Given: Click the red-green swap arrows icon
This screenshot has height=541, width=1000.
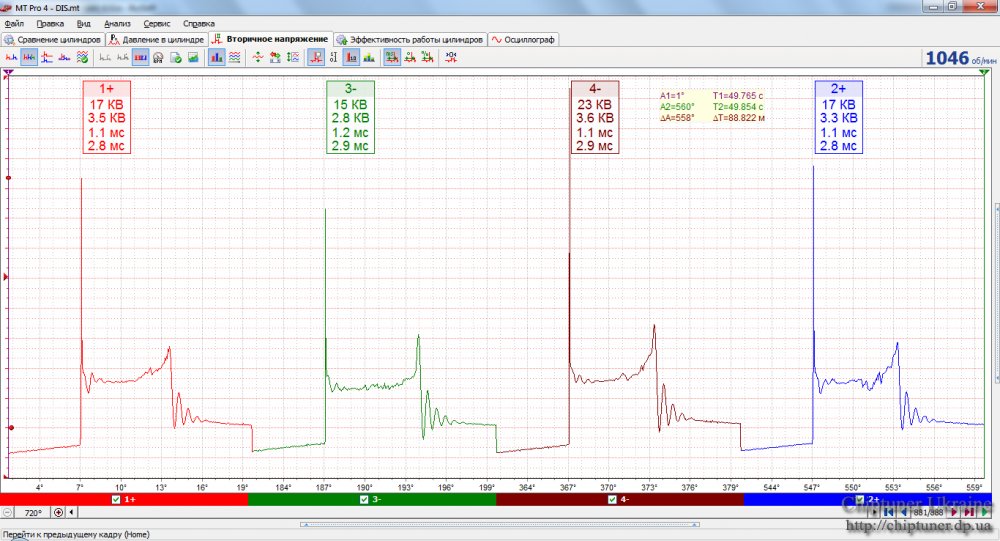Looking at the screenshot, I should [276, 57].
